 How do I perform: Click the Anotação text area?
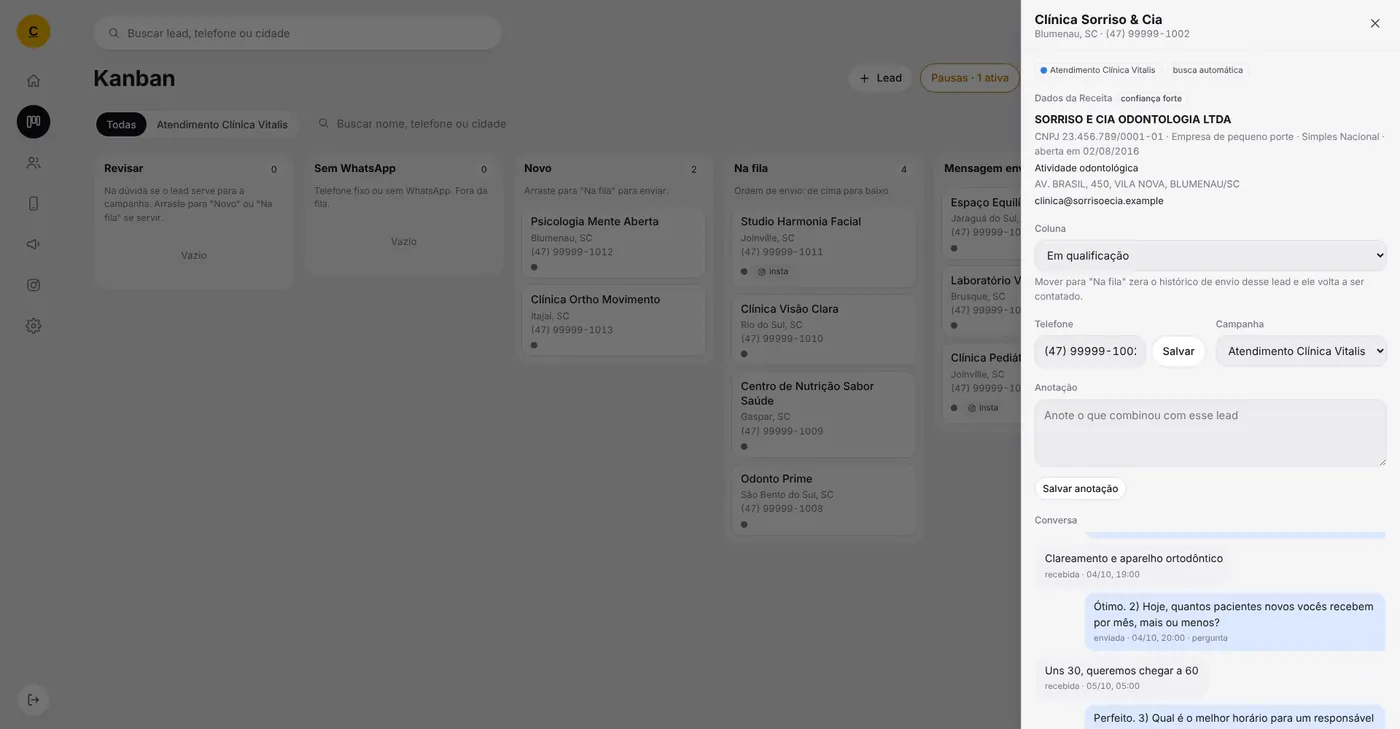(1210, 433)
